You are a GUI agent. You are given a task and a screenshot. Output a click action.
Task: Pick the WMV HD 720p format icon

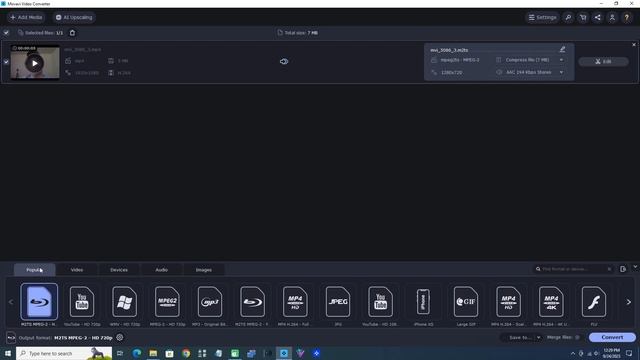click(x=124, y=302)
